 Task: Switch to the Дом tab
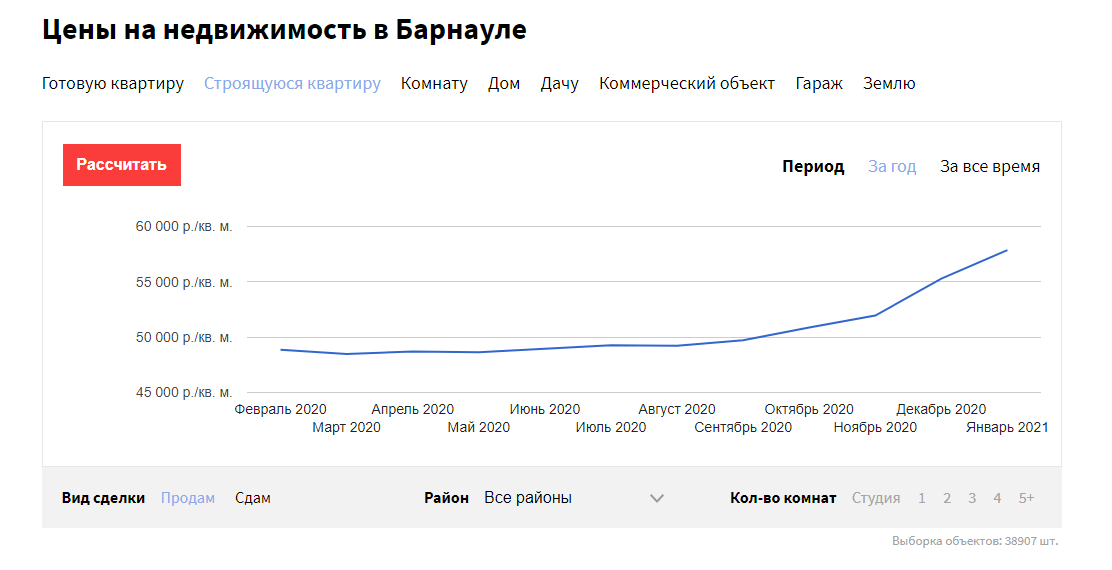(x=504, y=84)
